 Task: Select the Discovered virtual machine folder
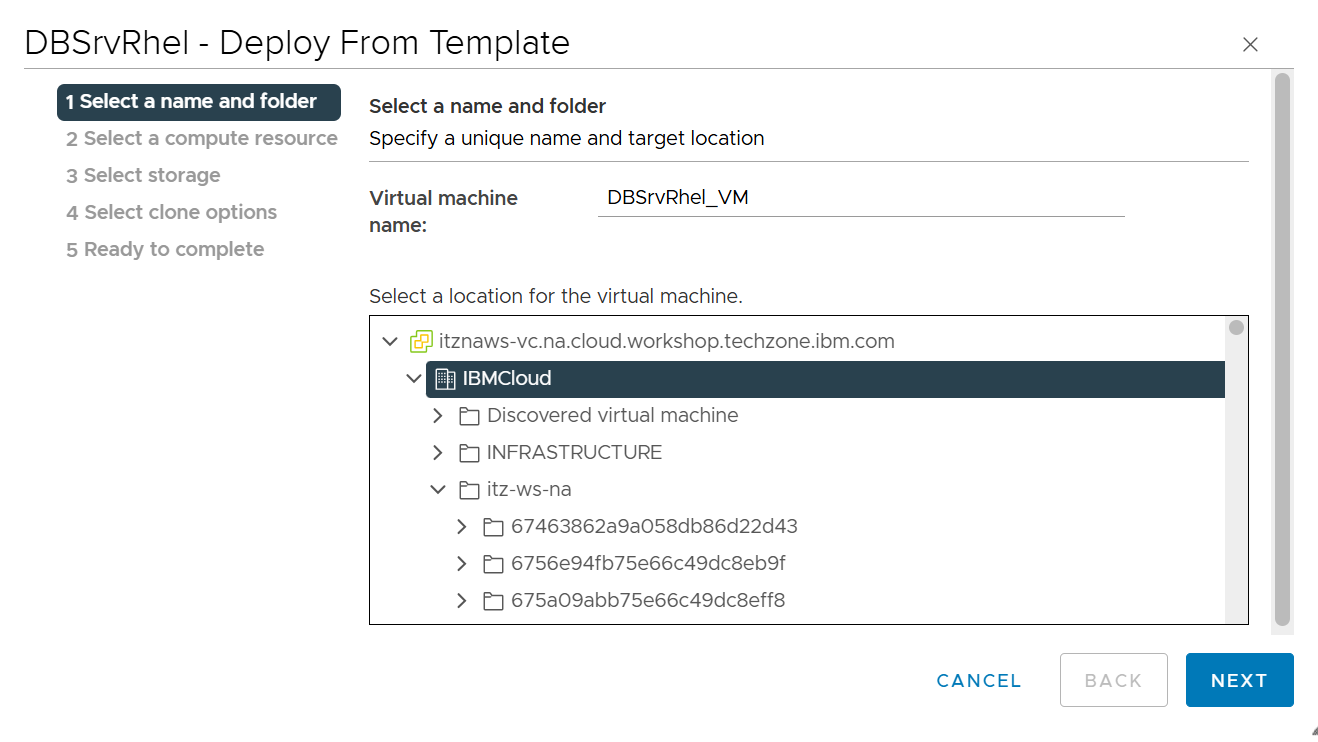click(611, 415)
